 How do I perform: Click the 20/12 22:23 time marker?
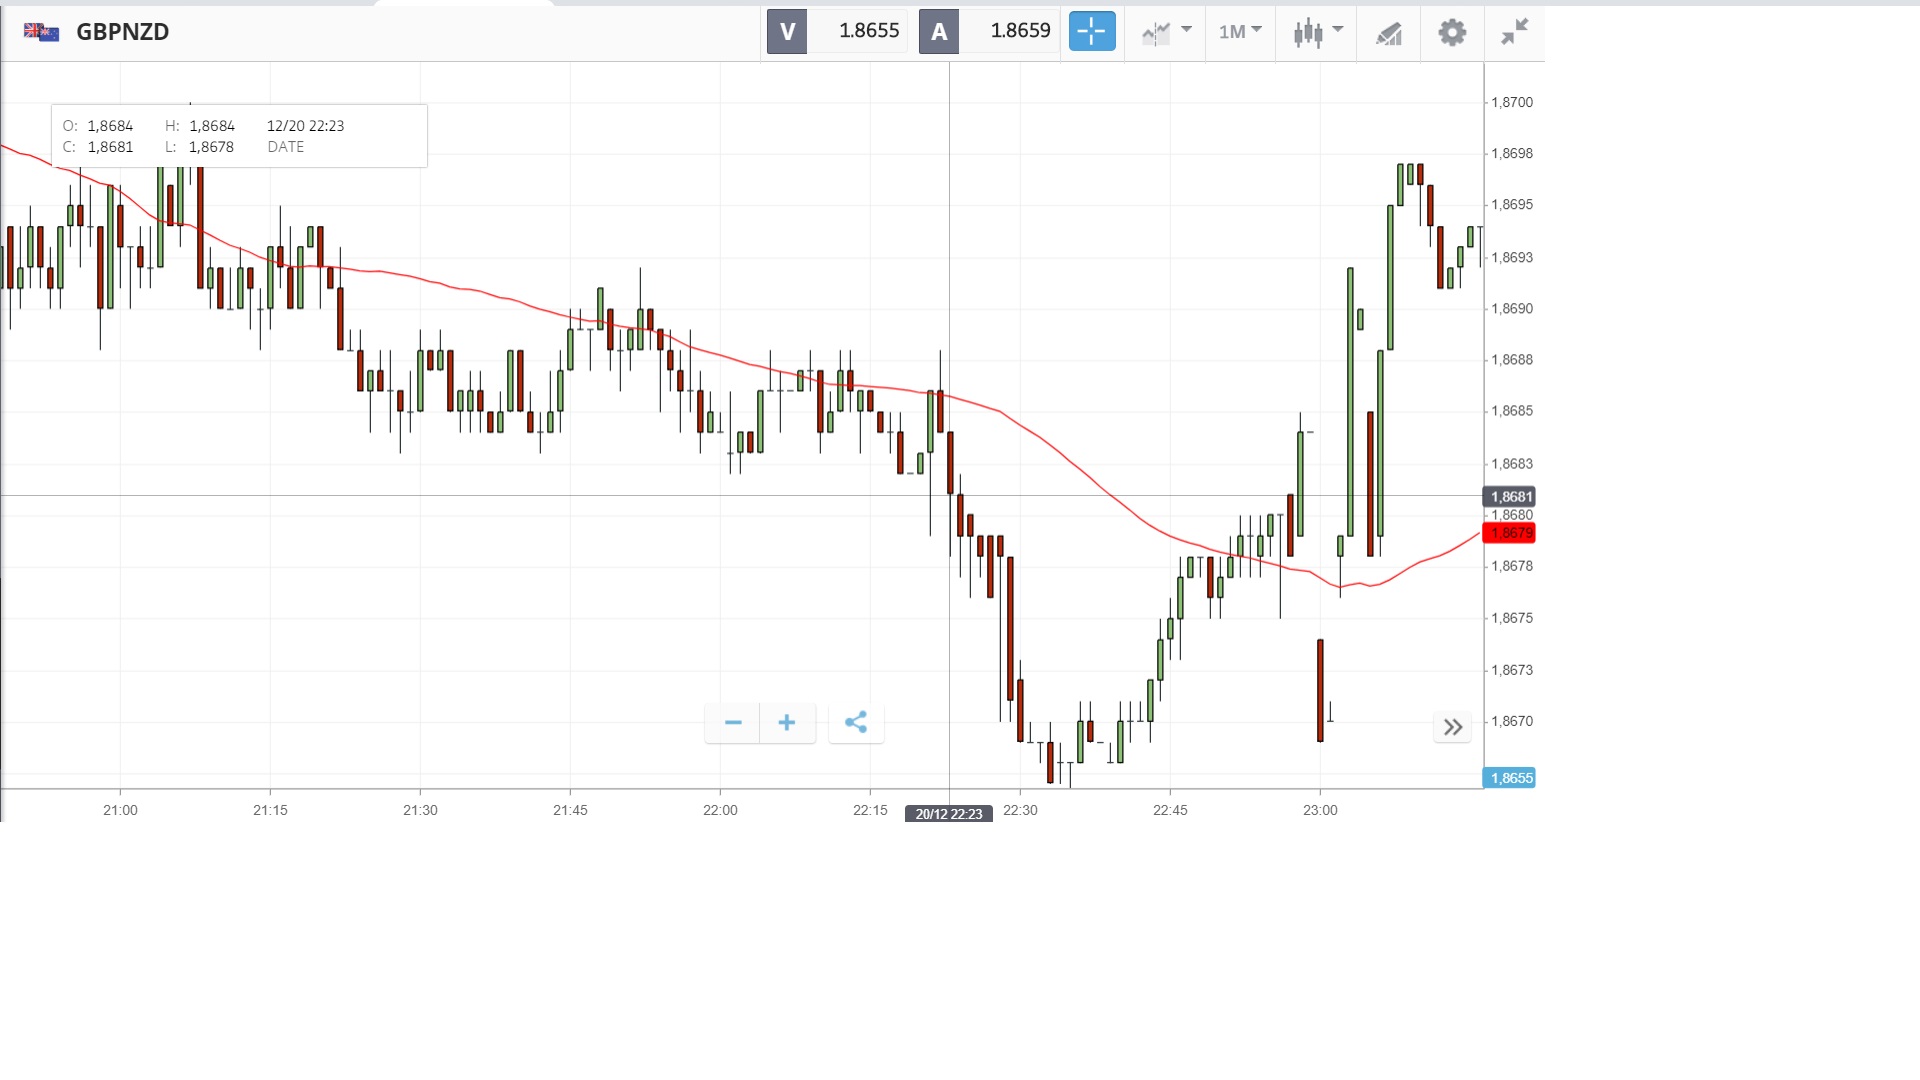click(948, 814)
